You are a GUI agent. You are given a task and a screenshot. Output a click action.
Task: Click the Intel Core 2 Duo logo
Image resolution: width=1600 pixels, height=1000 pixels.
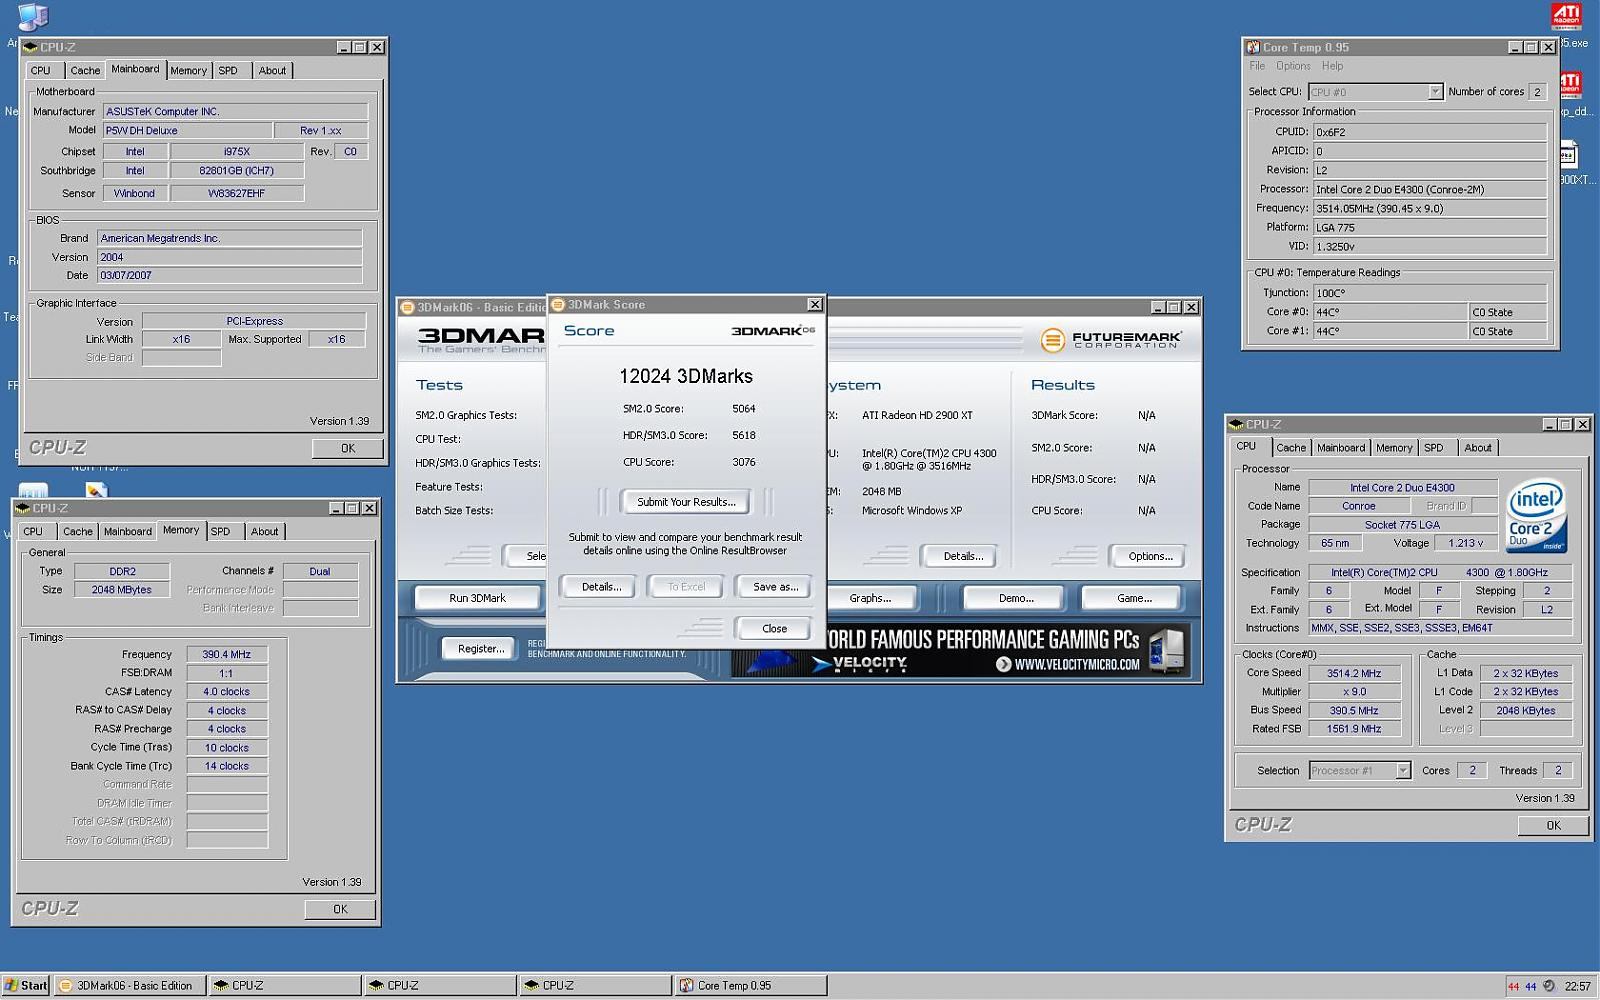(x=1536, y=517)
